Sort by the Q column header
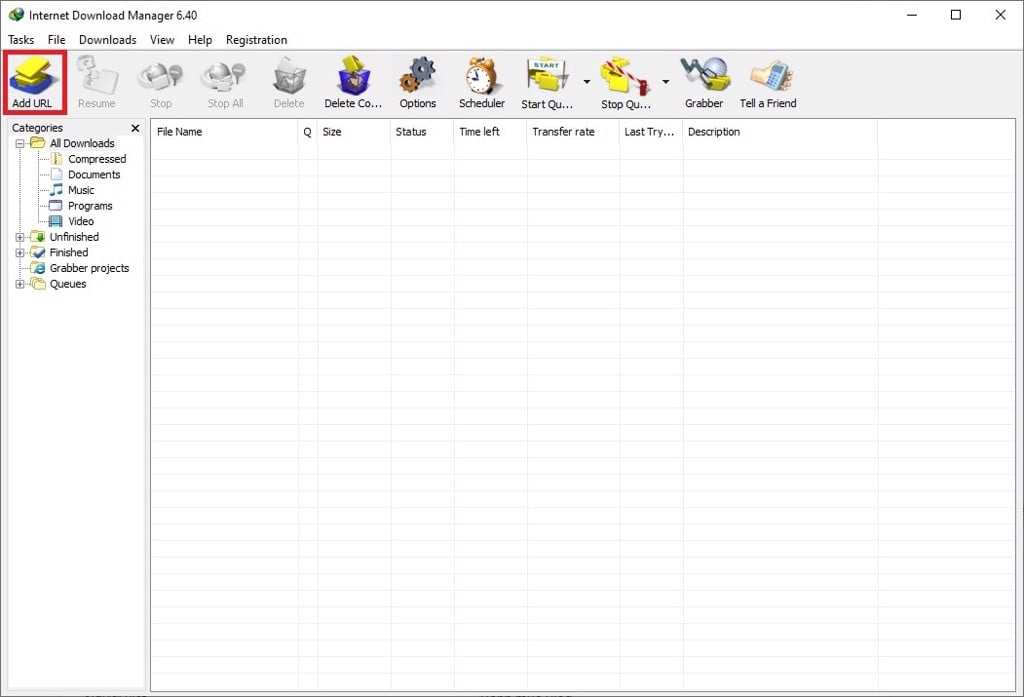 308,132
